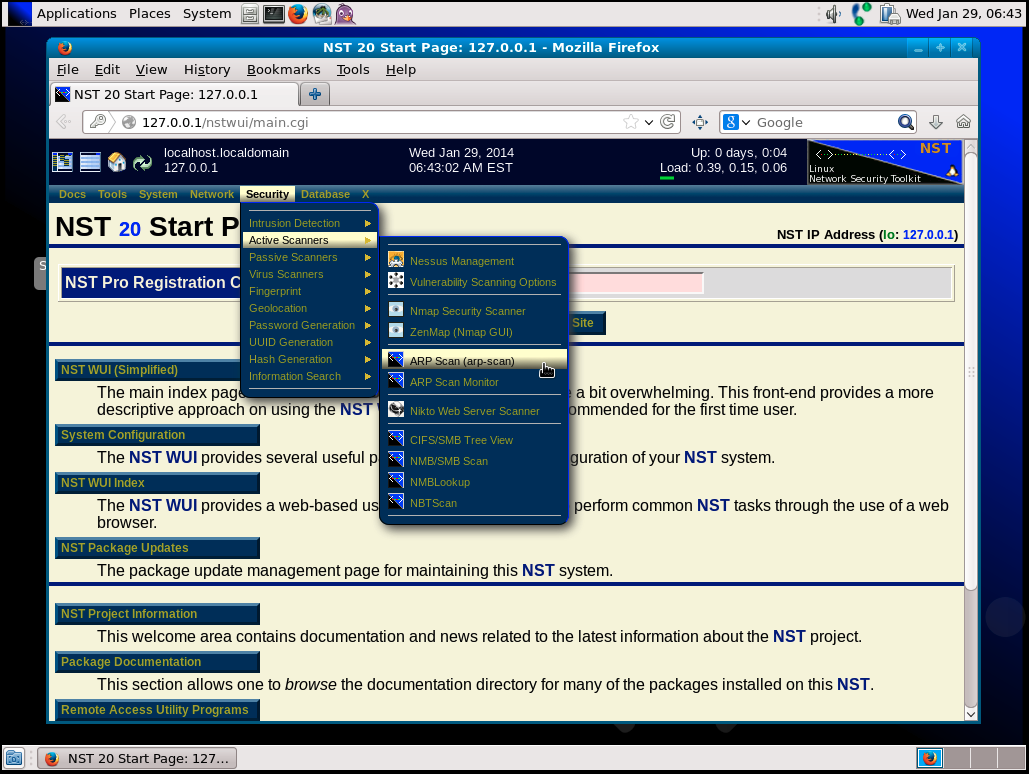Image resolution: width=1029 pixels, height=774 pixels.
Task: Click the Firefox reload page icon
Action: (x=668, y=121)
